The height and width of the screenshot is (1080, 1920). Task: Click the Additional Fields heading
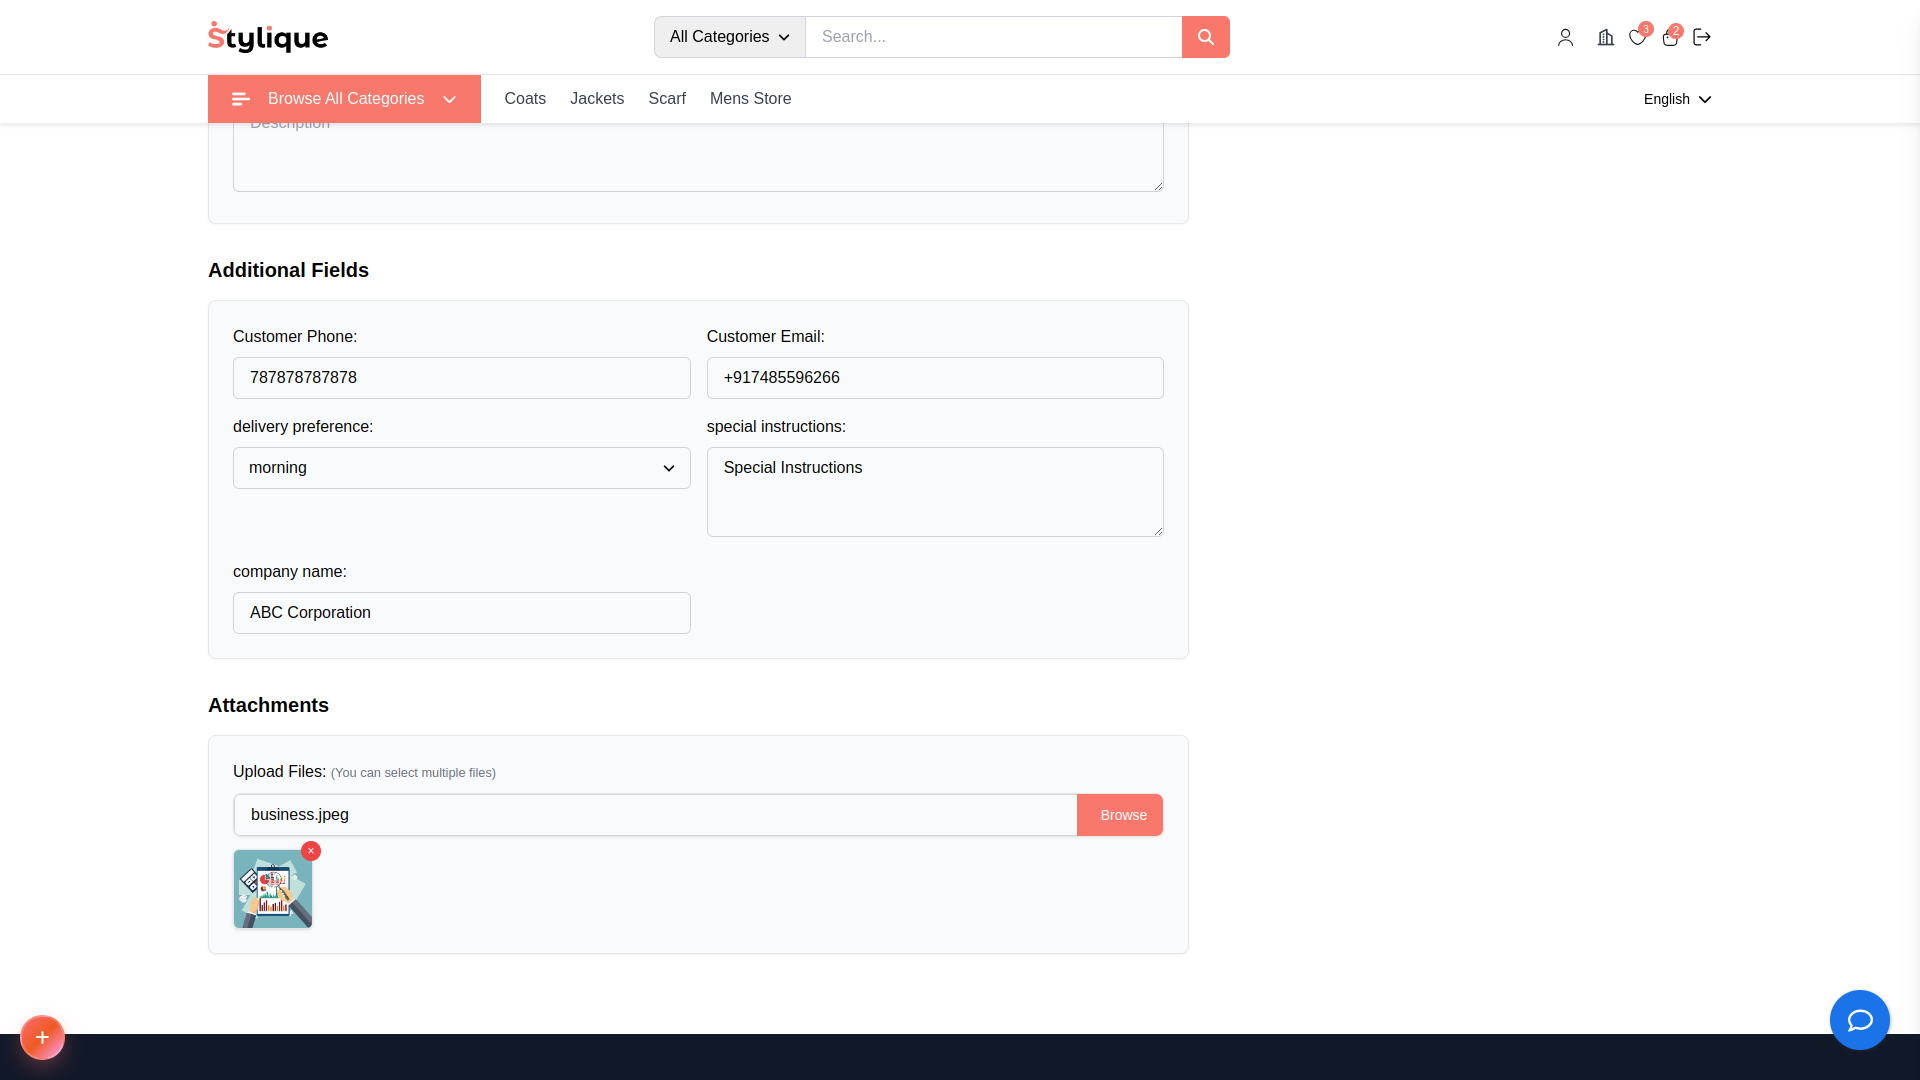coord(288,270)
